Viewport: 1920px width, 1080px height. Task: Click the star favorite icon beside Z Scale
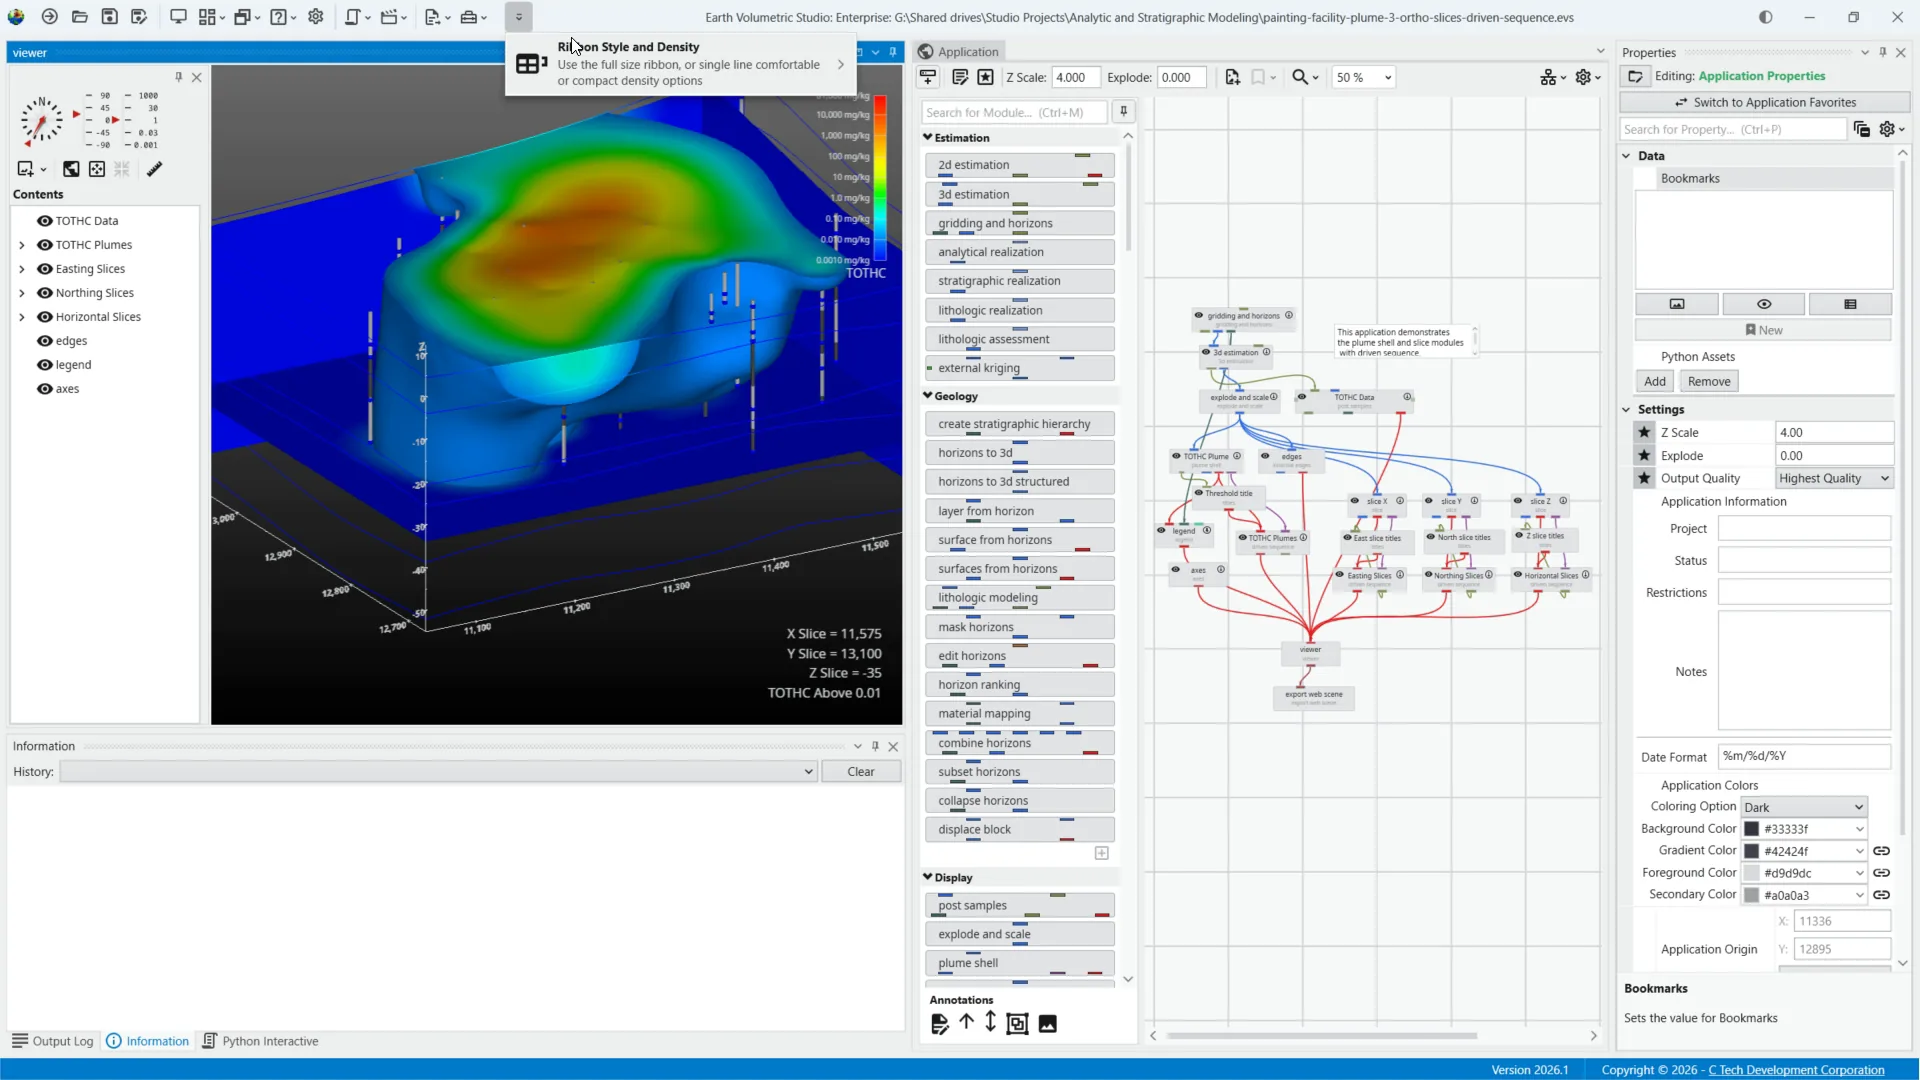click(x=1644, y=432)
